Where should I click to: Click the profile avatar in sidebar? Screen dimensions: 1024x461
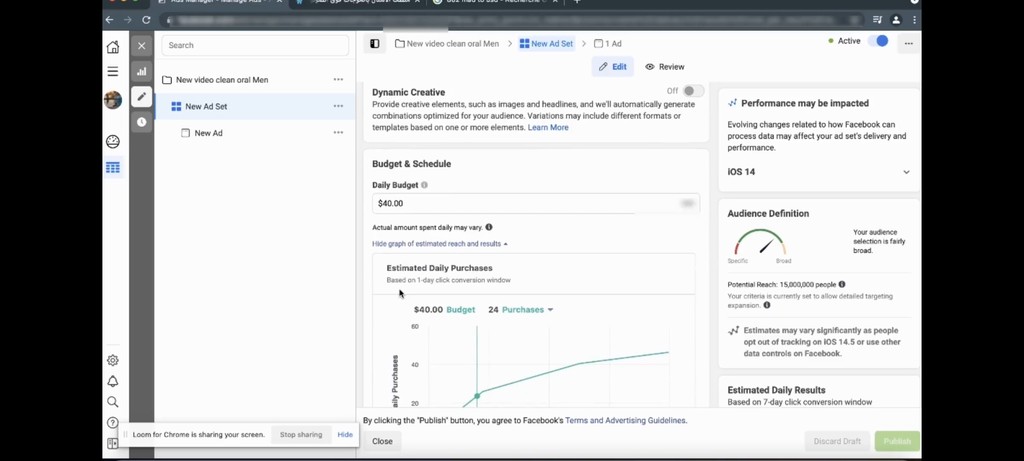tap(113, 100)
